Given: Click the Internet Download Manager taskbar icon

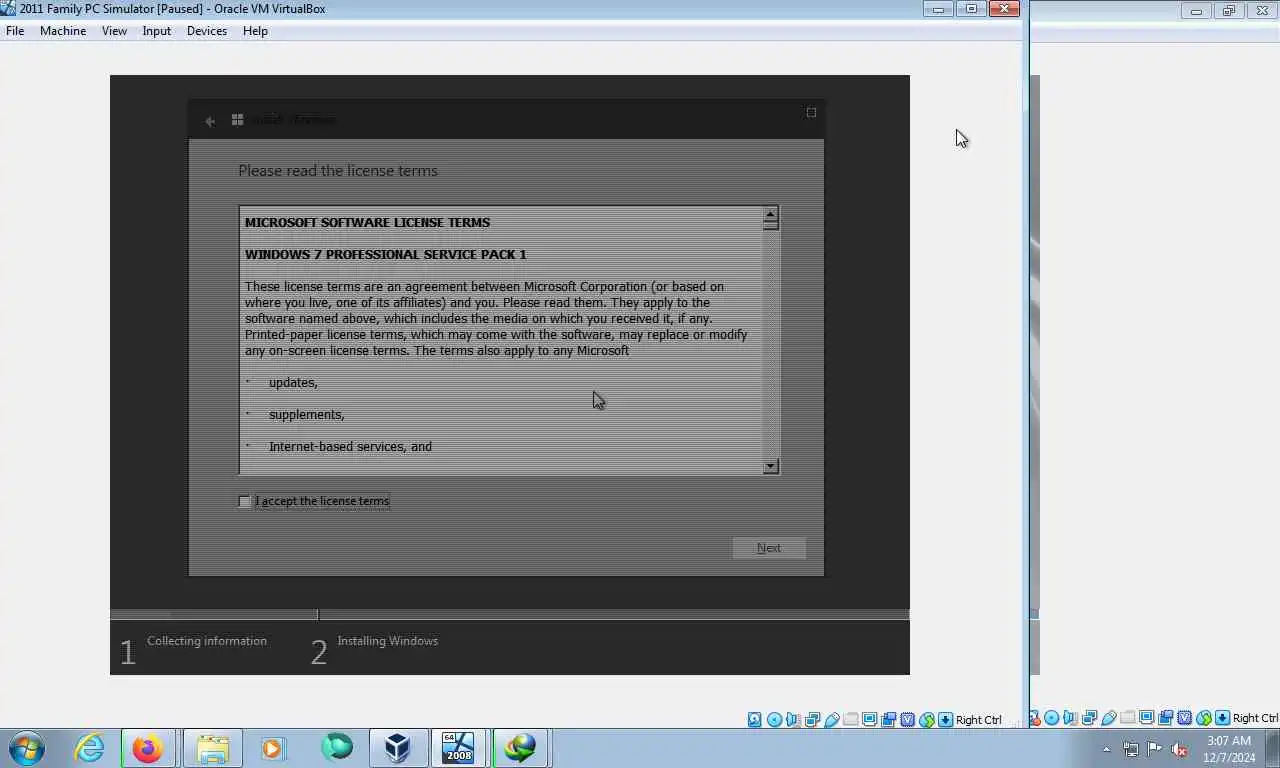Looking at the screenshot, I should coord(520,748).
